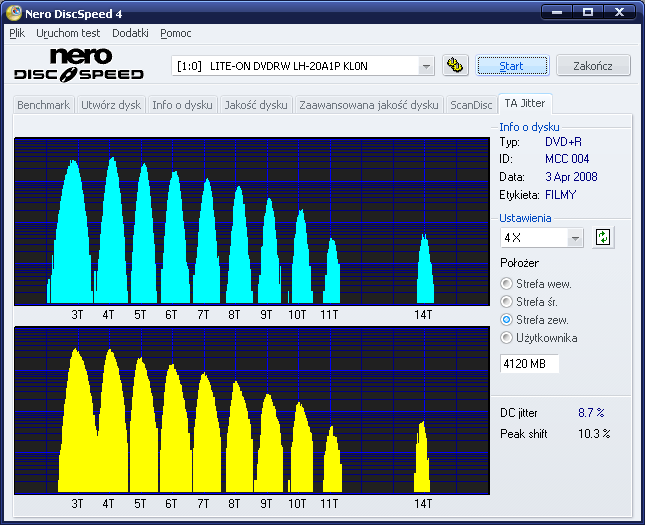Click the Nero DiscSpeed title bar icon
Screen dimensions: 645x525
[14, 13]
